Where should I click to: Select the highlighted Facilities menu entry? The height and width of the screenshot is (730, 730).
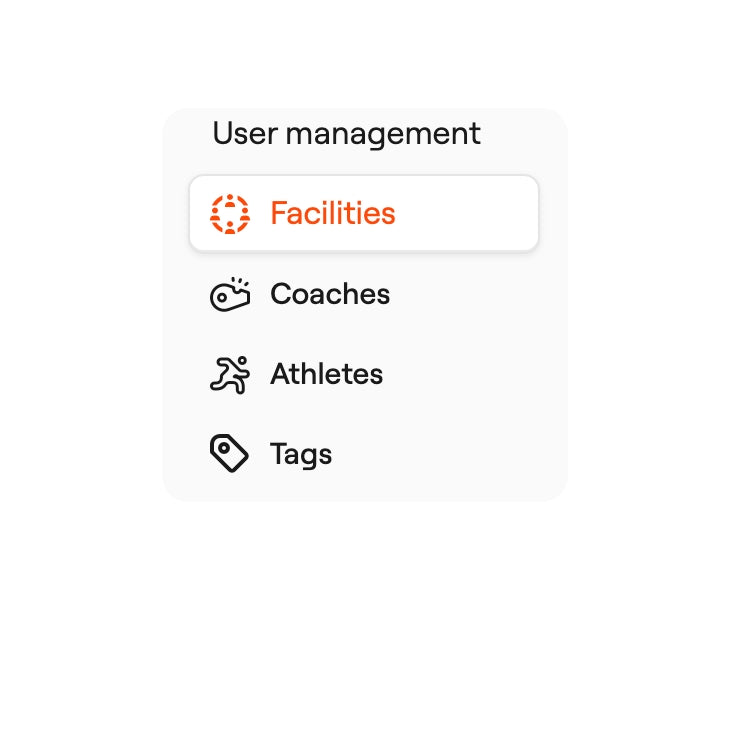(x=364, y=214)
